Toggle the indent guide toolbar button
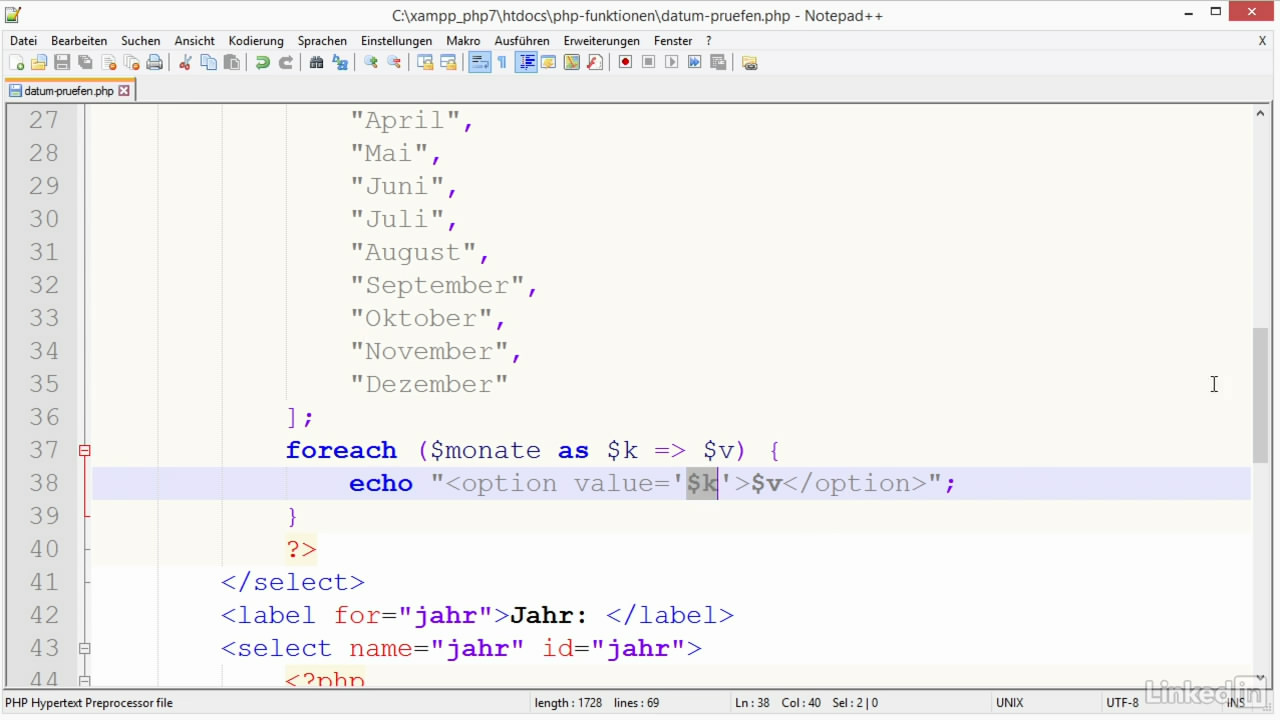Screen dimensions: 1280x720 (526, 62)
